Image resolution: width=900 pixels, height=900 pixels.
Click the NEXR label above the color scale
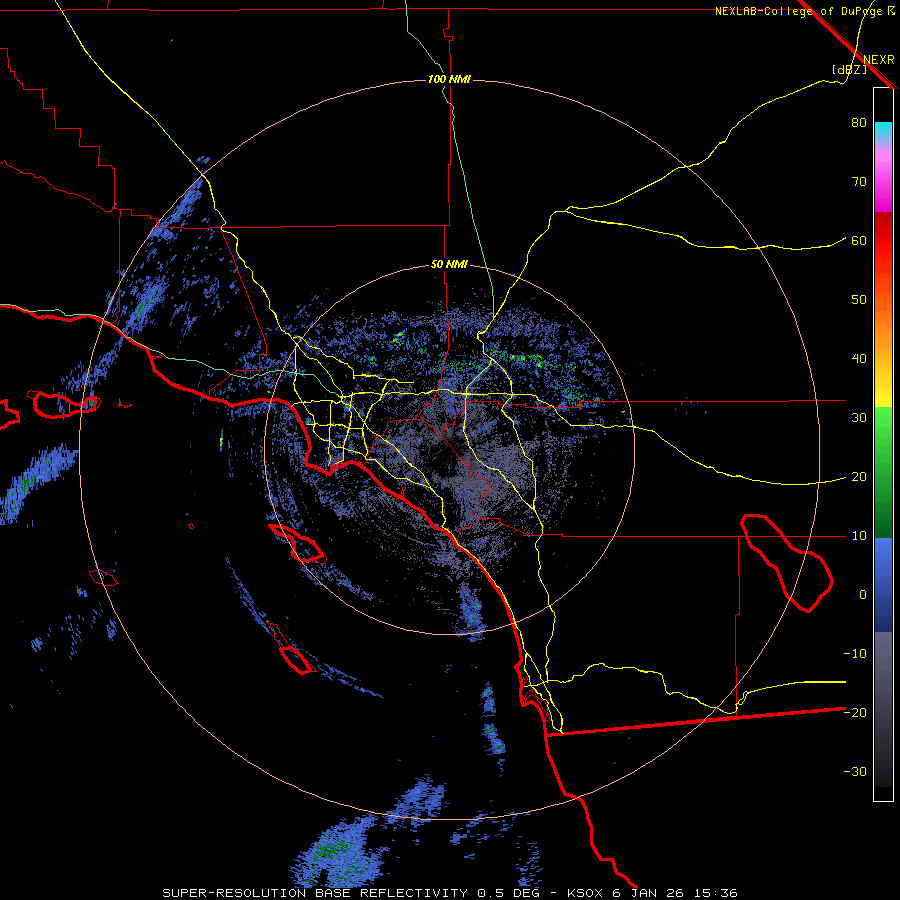coord(879,60)
